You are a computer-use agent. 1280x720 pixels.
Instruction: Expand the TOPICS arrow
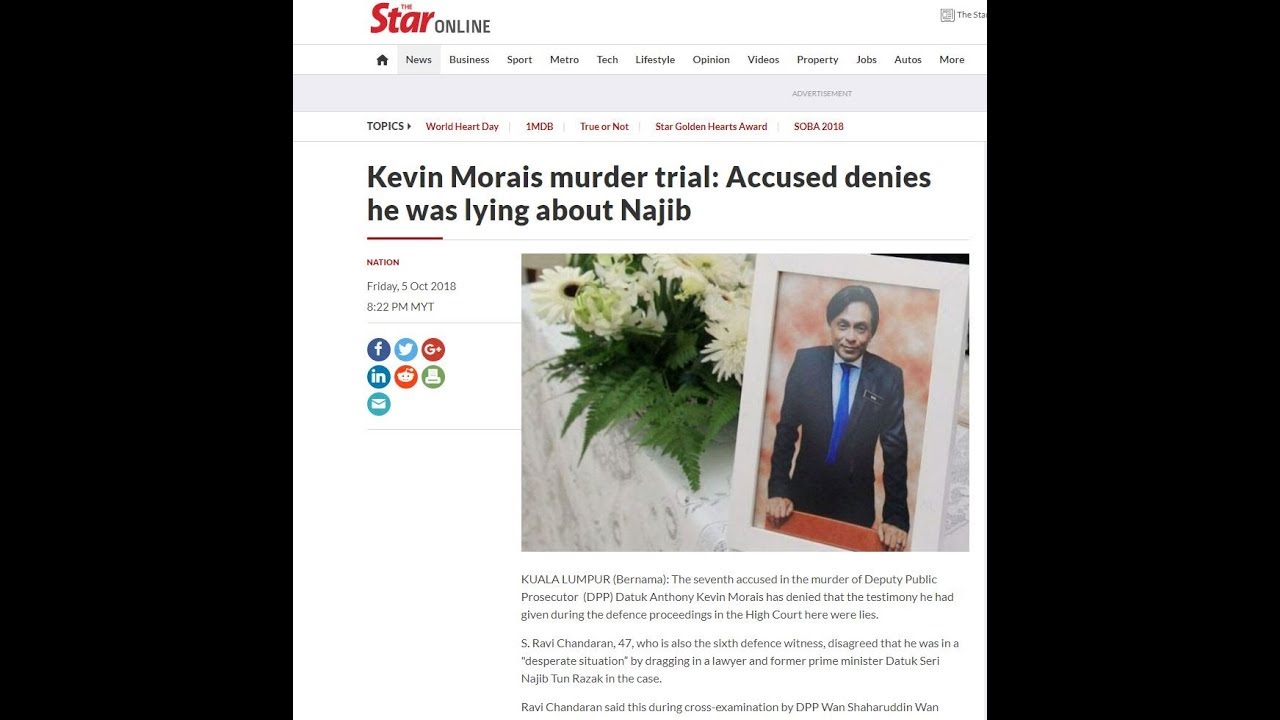(409, 126)
